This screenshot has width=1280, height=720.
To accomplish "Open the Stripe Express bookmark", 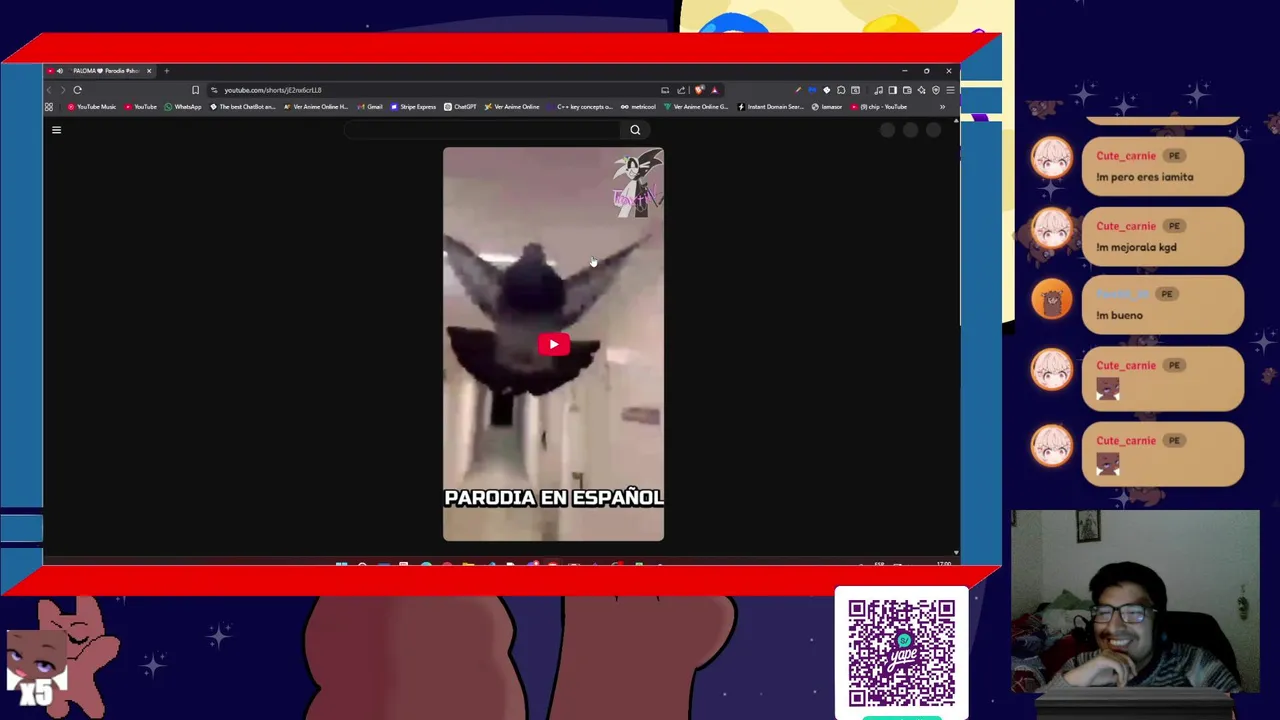I will coord(413,107).
